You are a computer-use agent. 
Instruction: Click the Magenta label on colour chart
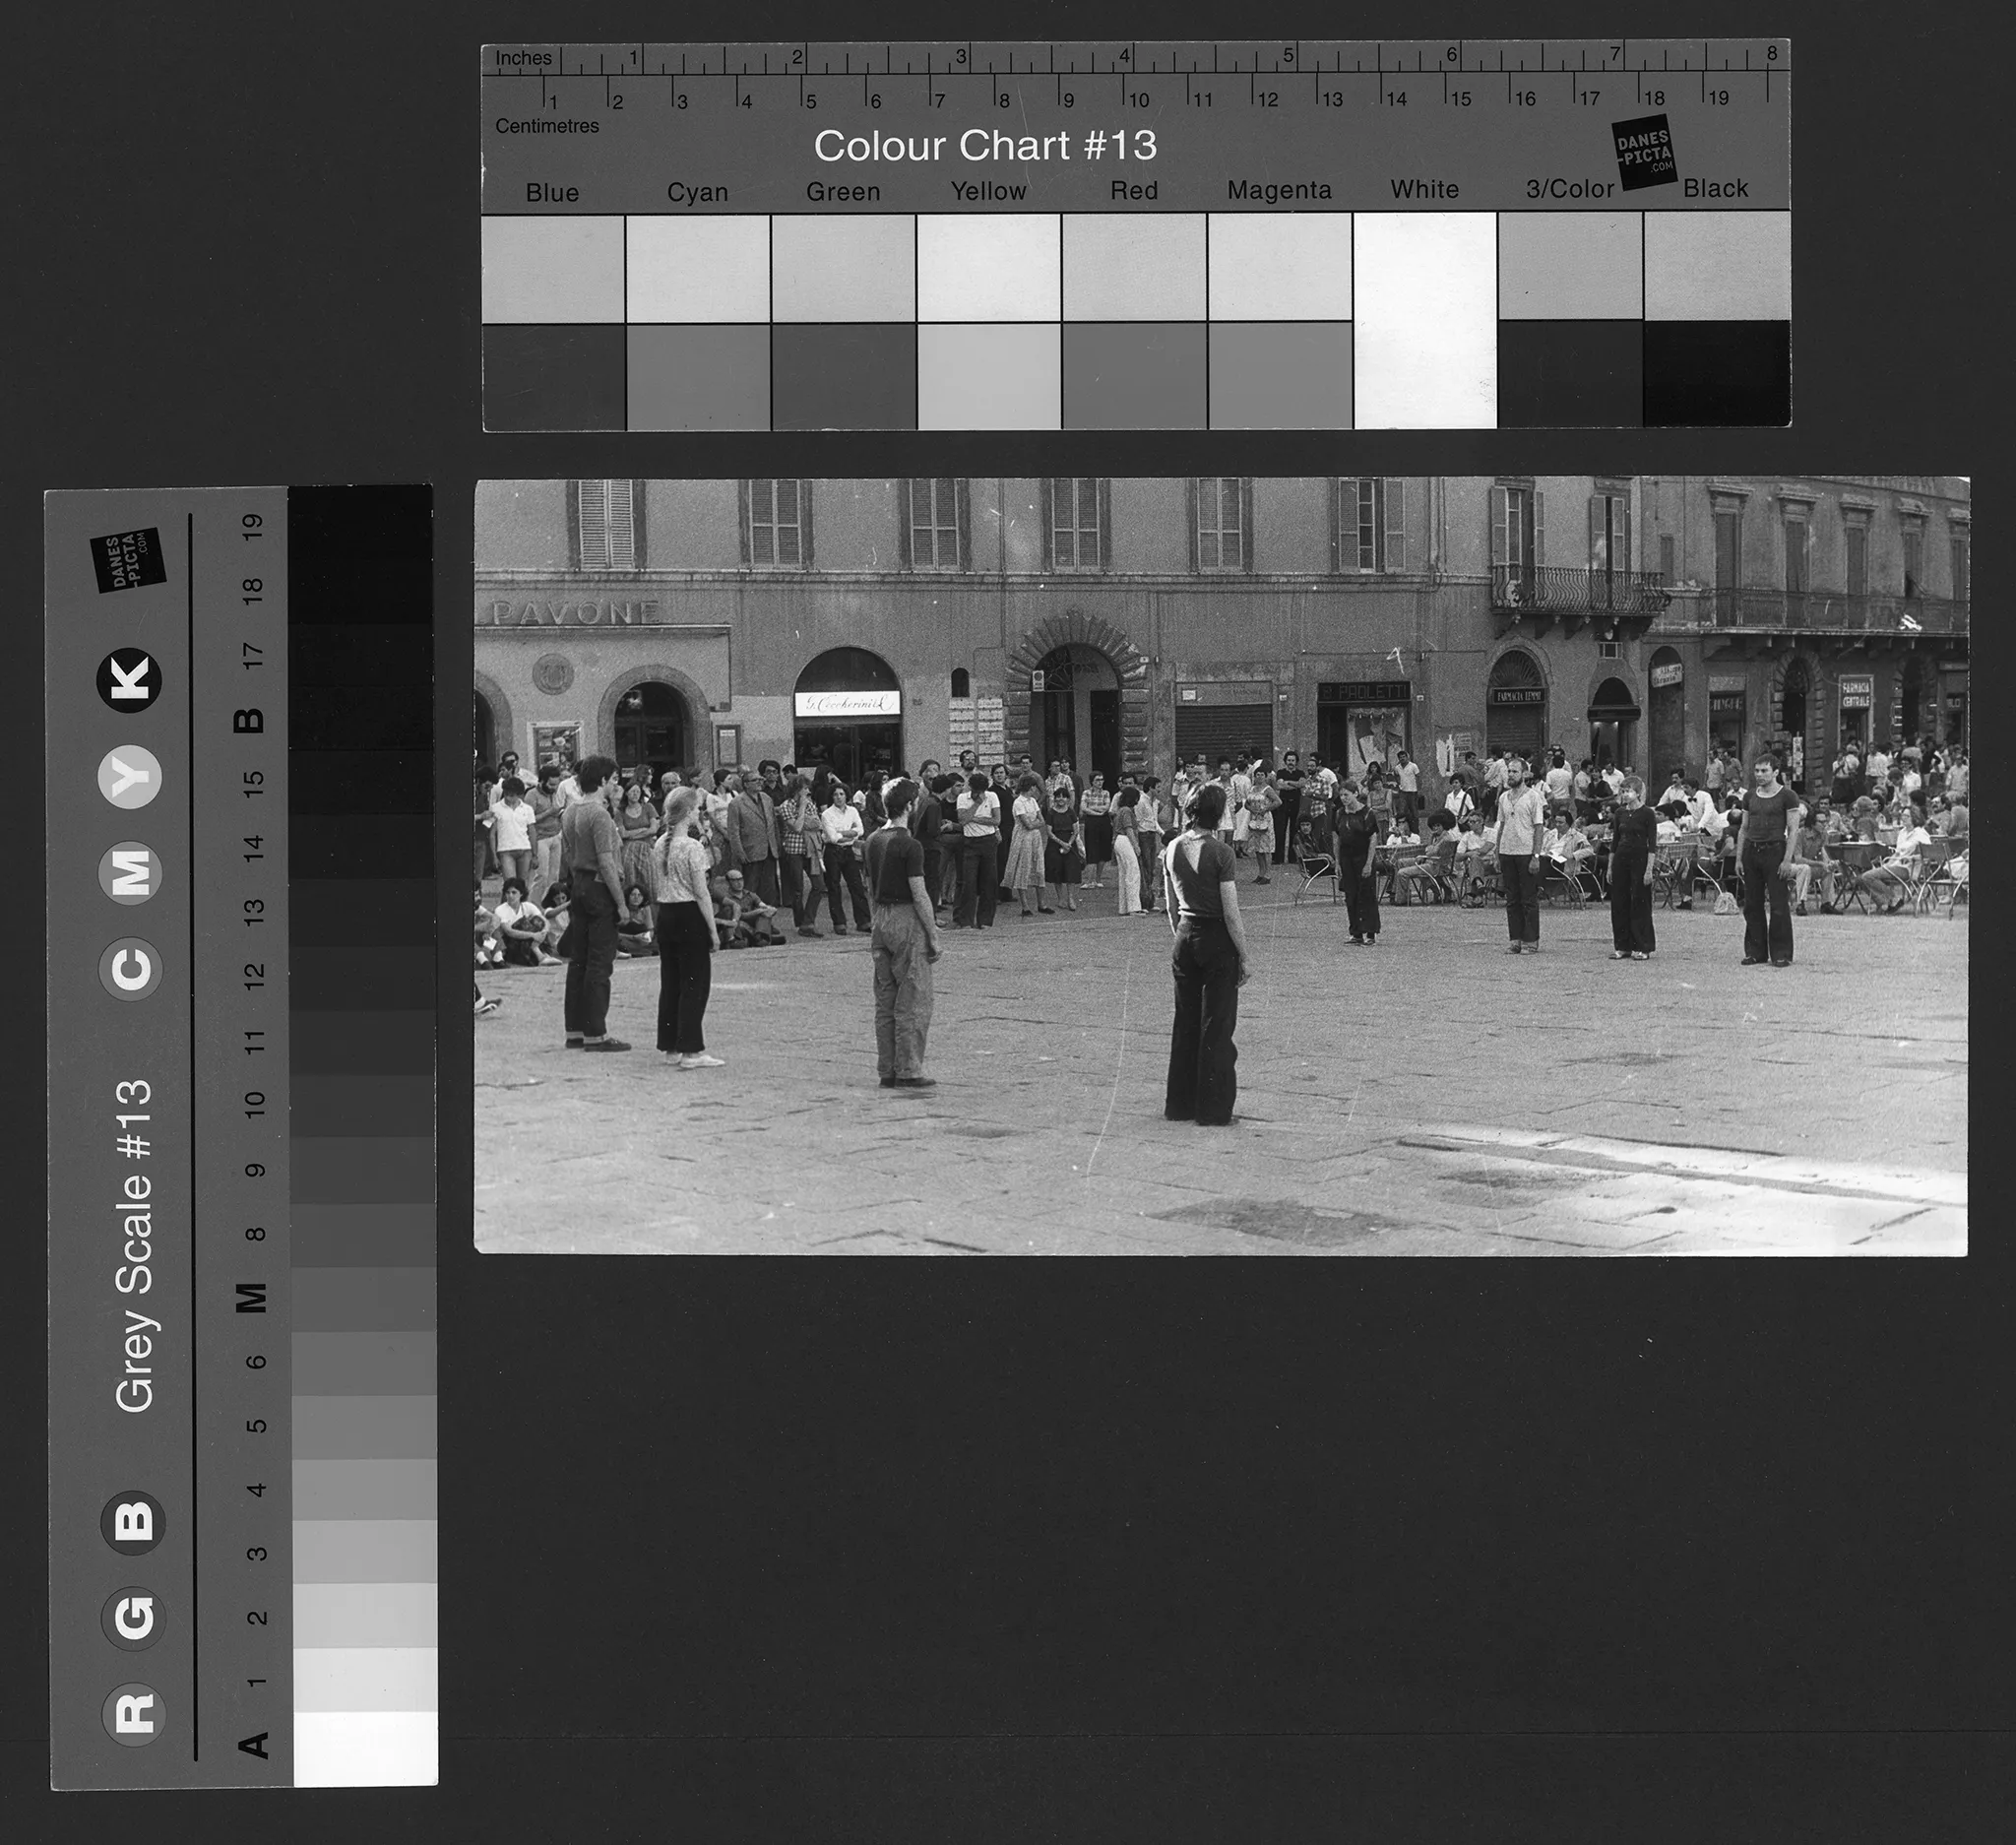[x=1279, y=190]
